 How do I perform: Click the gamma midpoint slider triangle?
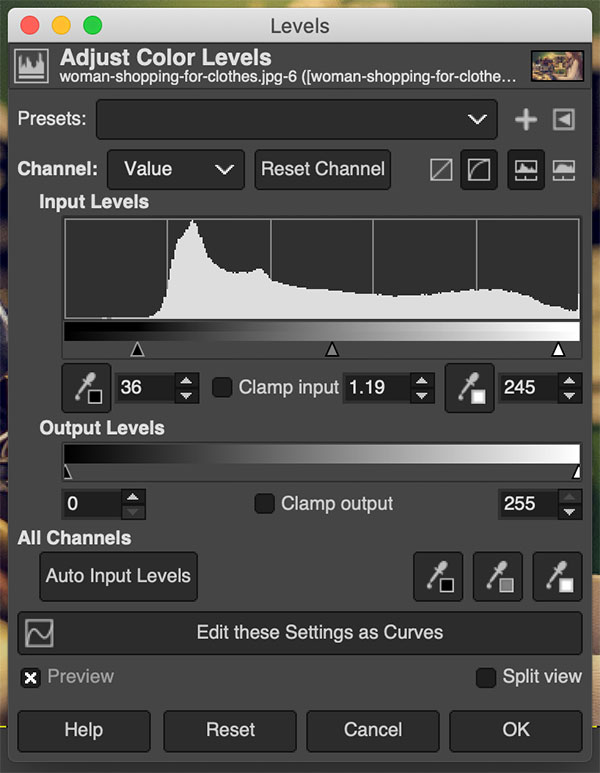(x=332, y=349)
